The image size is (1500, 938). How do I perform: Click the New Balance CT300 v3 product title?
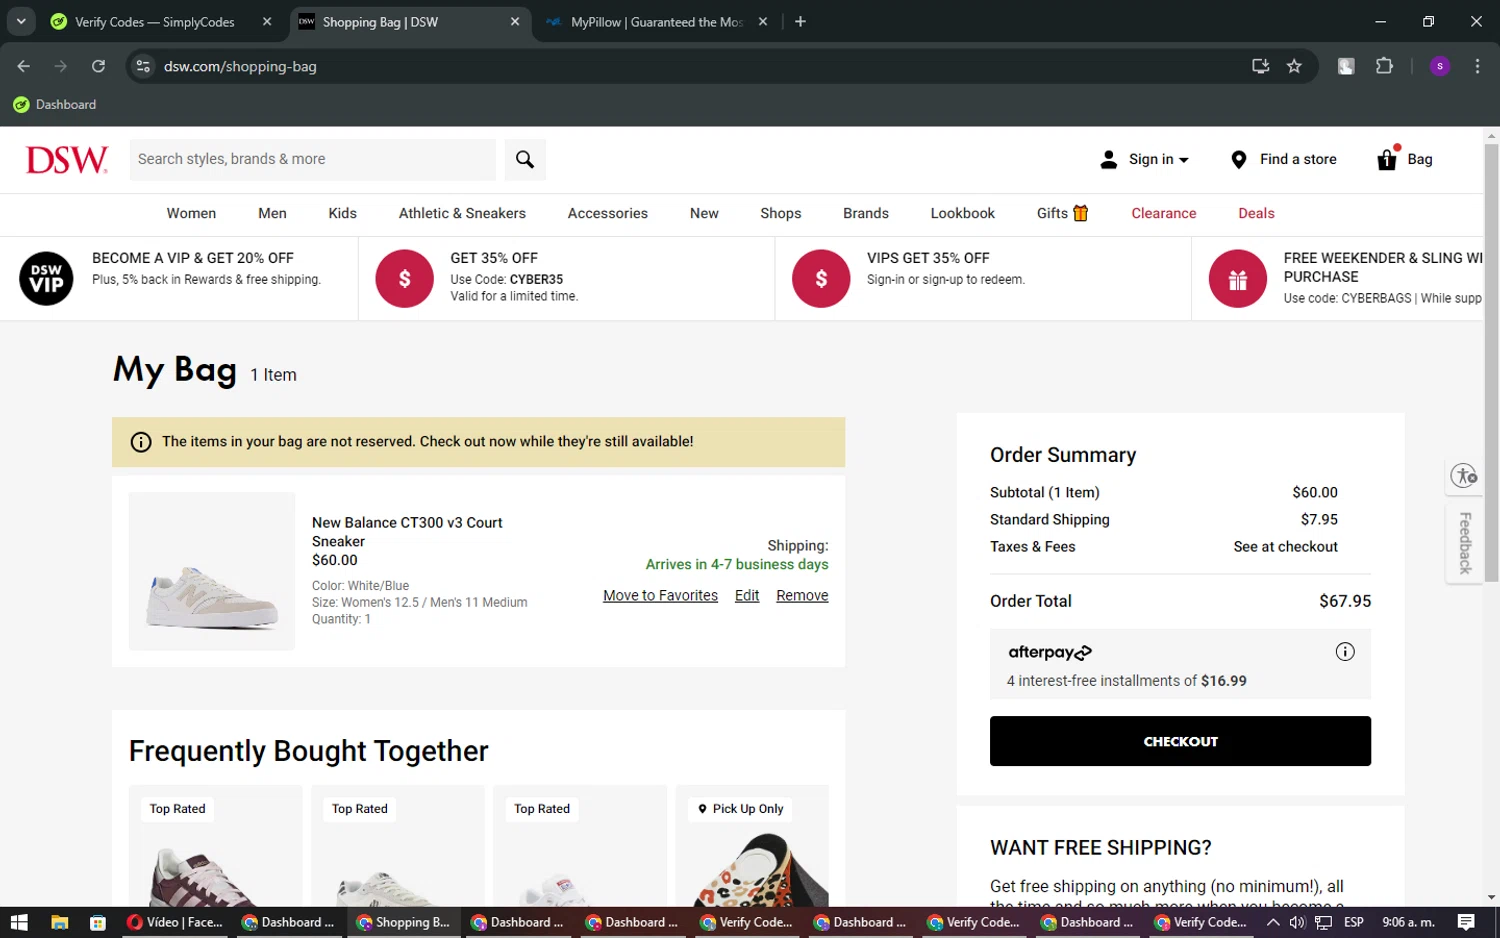click(x=407, y=532)
